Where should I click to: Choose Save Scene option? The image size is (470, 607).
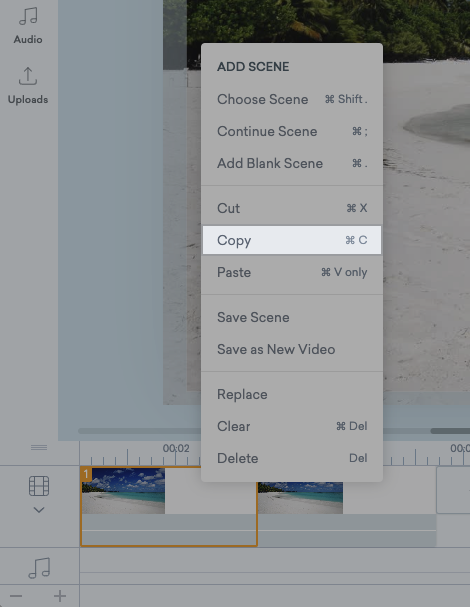292,317
